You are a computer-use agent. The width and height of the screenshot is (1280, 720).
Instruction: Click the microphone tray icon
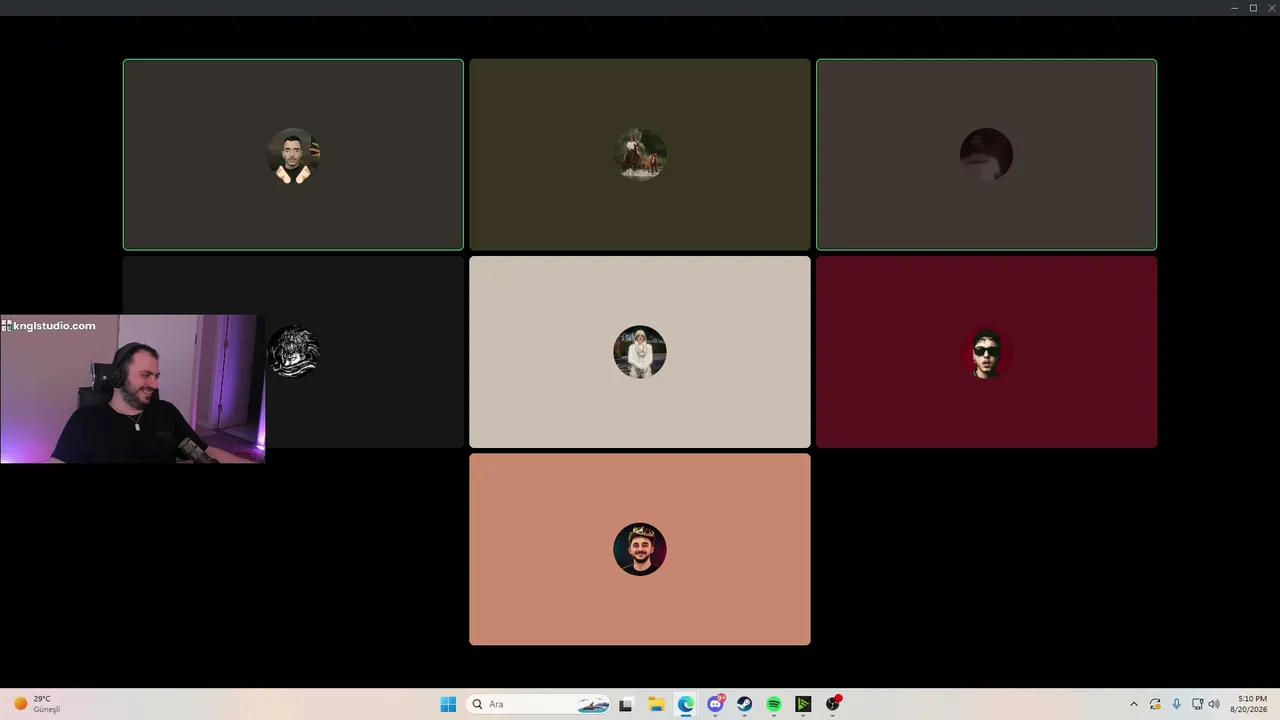coord(1176,704)
